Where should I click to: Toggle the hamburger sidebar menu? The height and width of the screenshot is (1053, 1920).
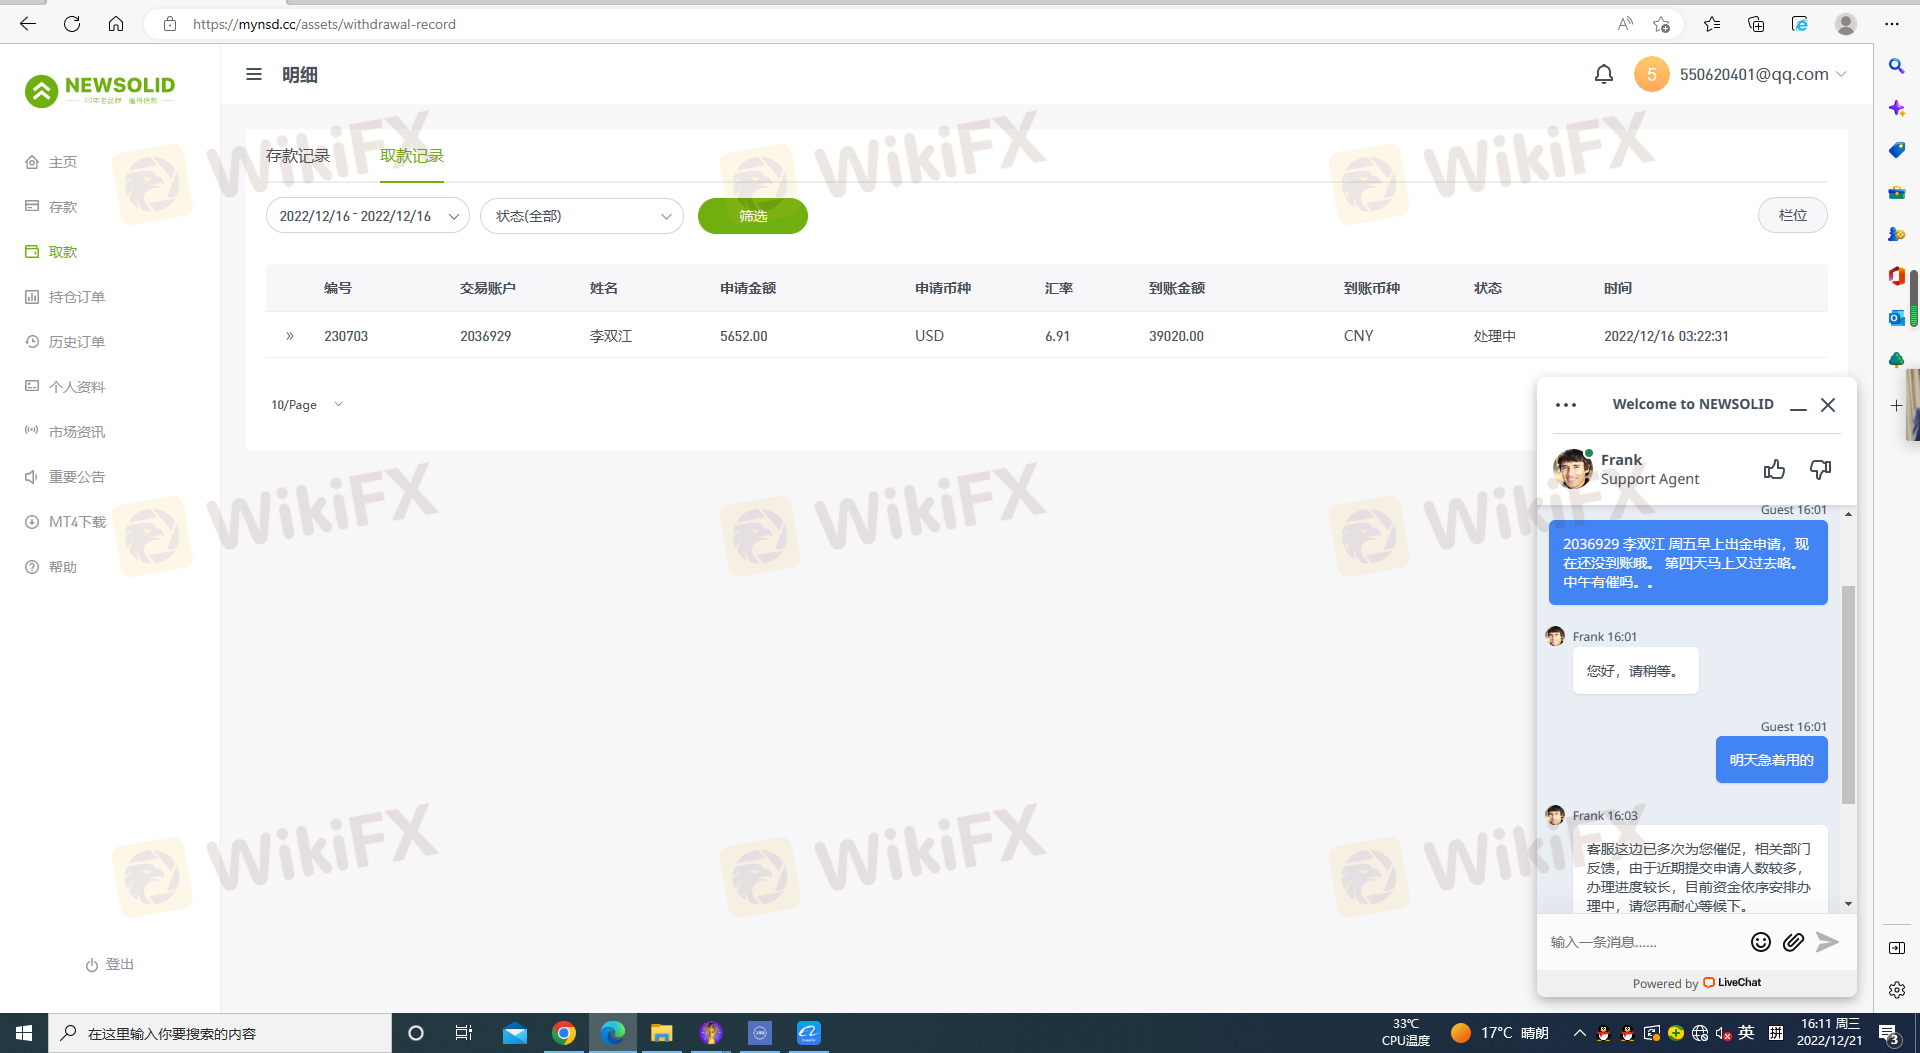click(254, 74)
